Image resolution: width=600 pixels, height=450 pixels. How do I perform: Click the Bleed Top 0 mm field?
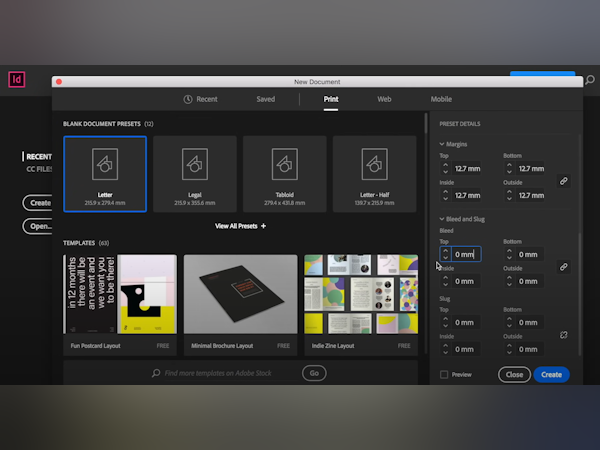(x=466, y=254)
